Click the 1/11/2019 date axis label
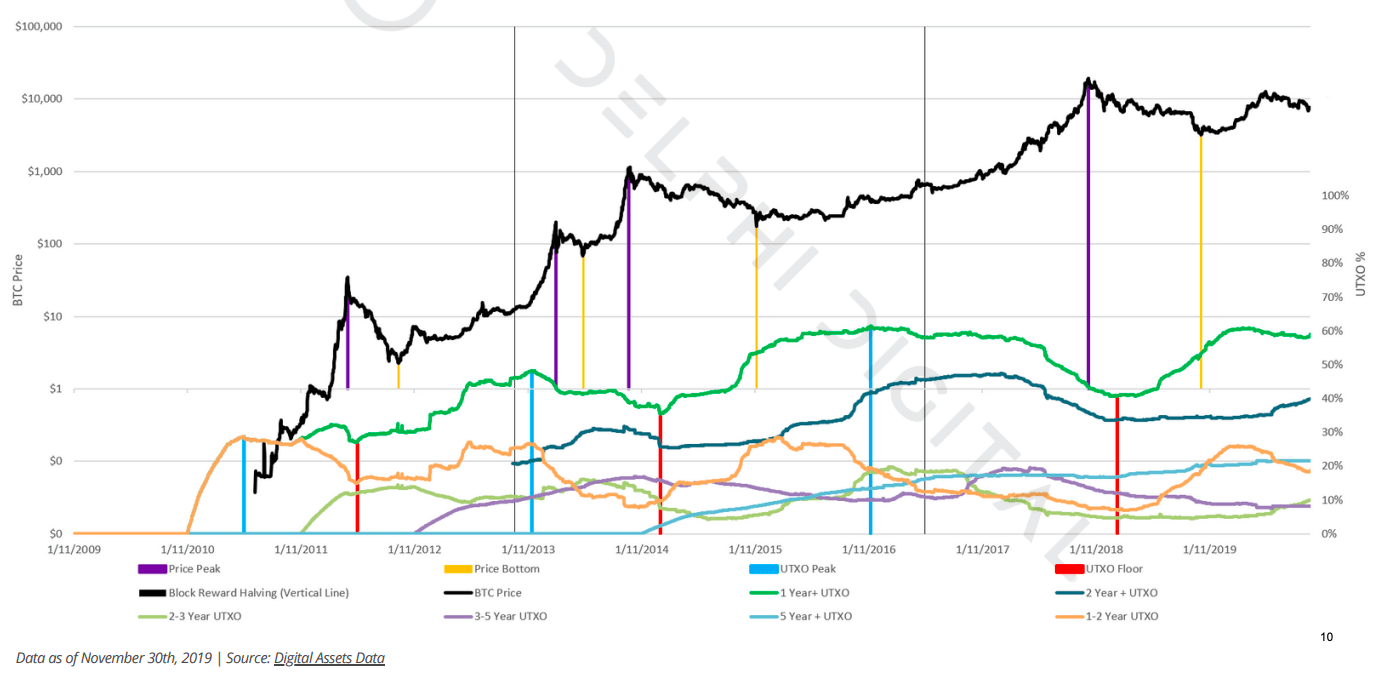Image resolution: width=1374 pixels, height=675 pixels. [1210, 549]
